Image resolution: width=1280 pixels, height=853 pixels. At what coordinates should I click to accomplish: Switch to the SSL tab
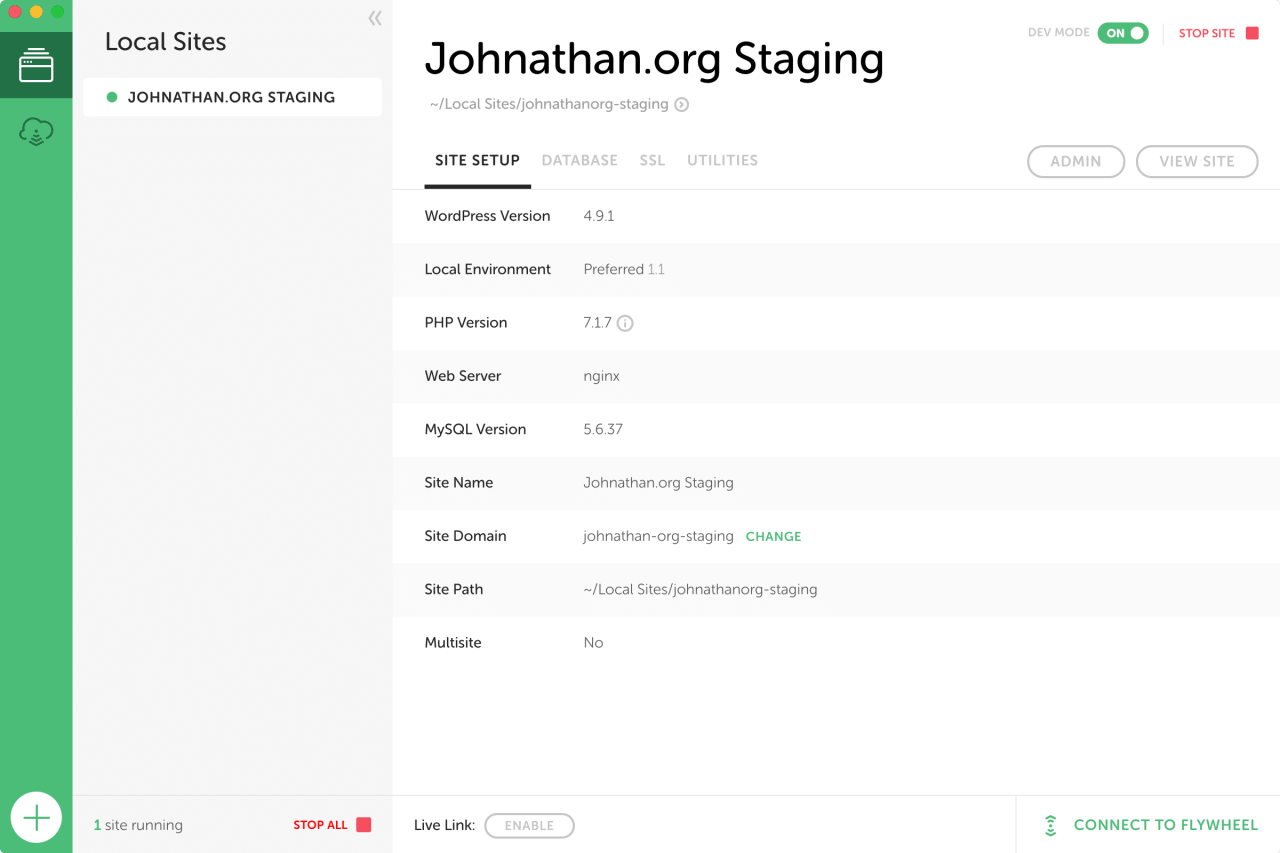pyautogui.click(x=652, y=160)
